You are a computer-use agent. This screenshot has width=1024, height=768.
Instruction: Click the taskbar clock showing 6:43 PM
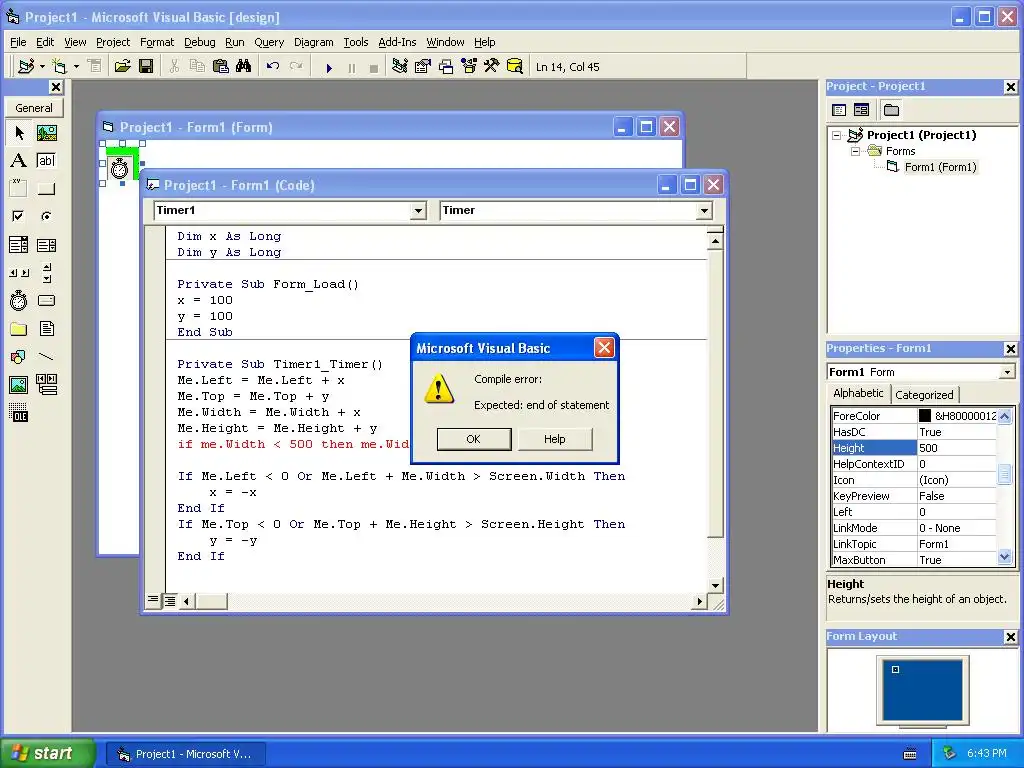click(x=987, y=753)
